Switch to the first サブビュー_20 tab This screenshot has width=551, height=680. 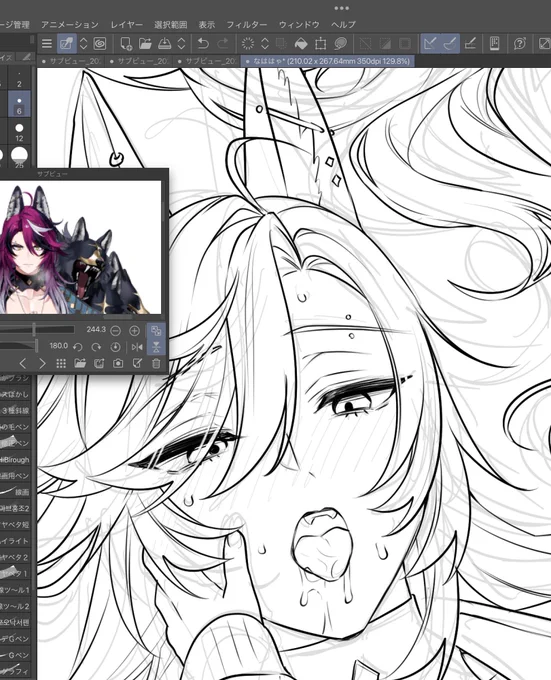(71, 61)
